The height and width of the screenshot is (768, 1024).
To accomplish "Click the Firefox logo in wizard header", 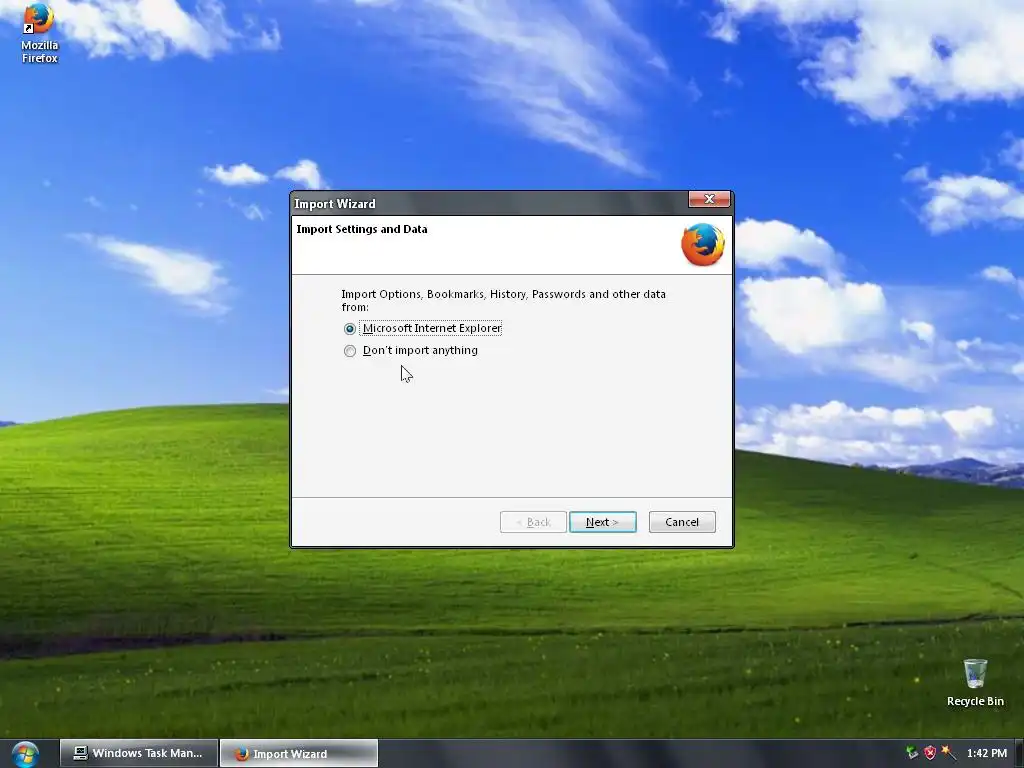I will pos(703,245).
